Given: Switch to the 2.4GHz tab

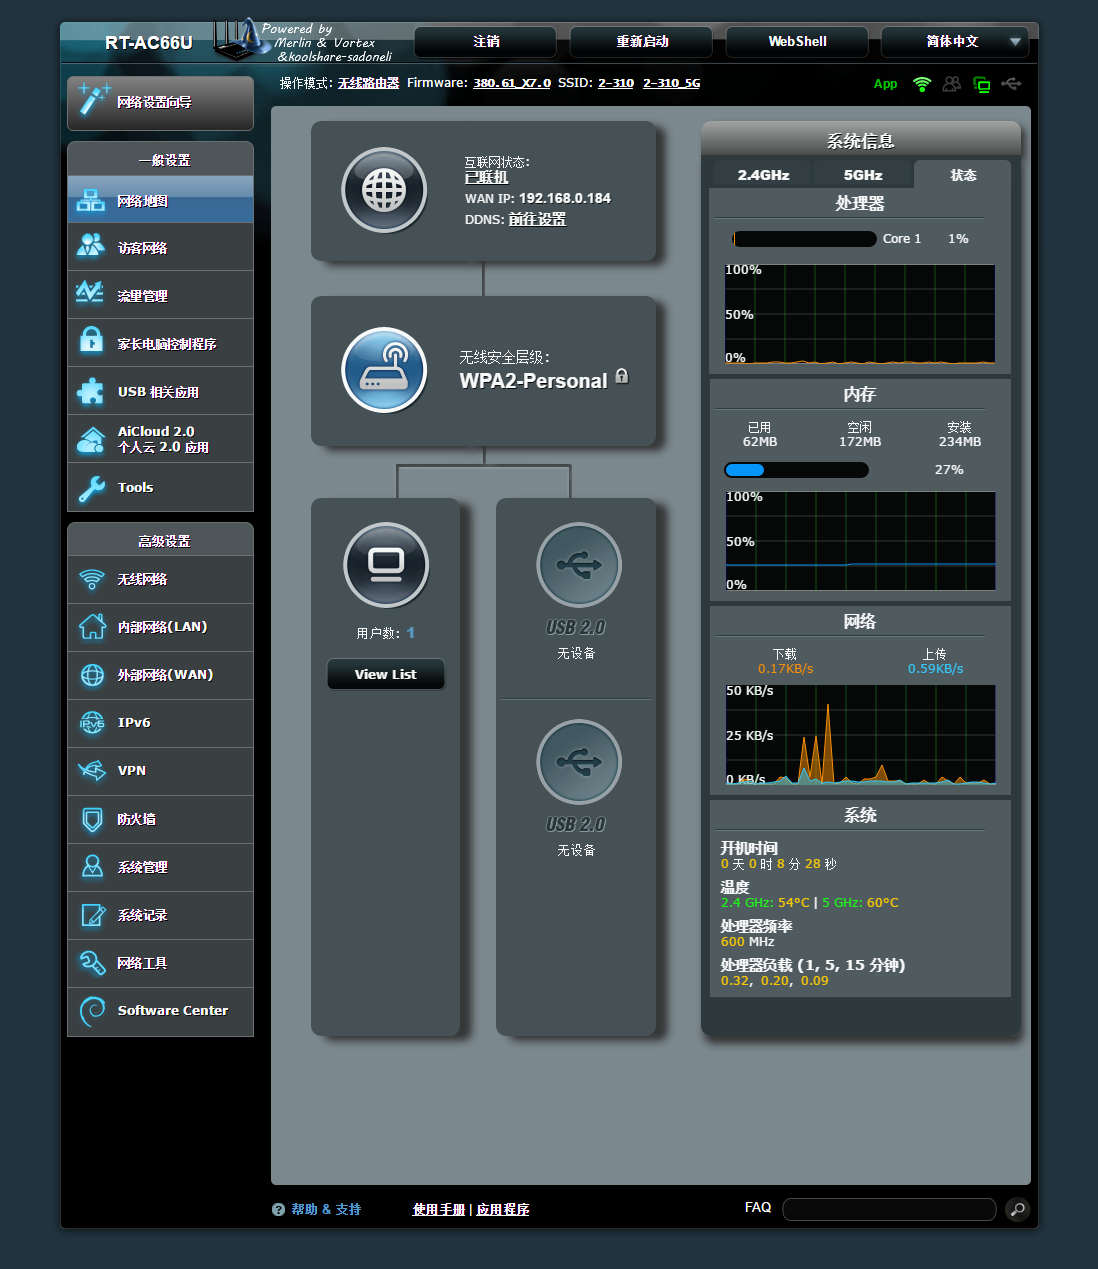Looking at the screenshot, I should [763, 175].
